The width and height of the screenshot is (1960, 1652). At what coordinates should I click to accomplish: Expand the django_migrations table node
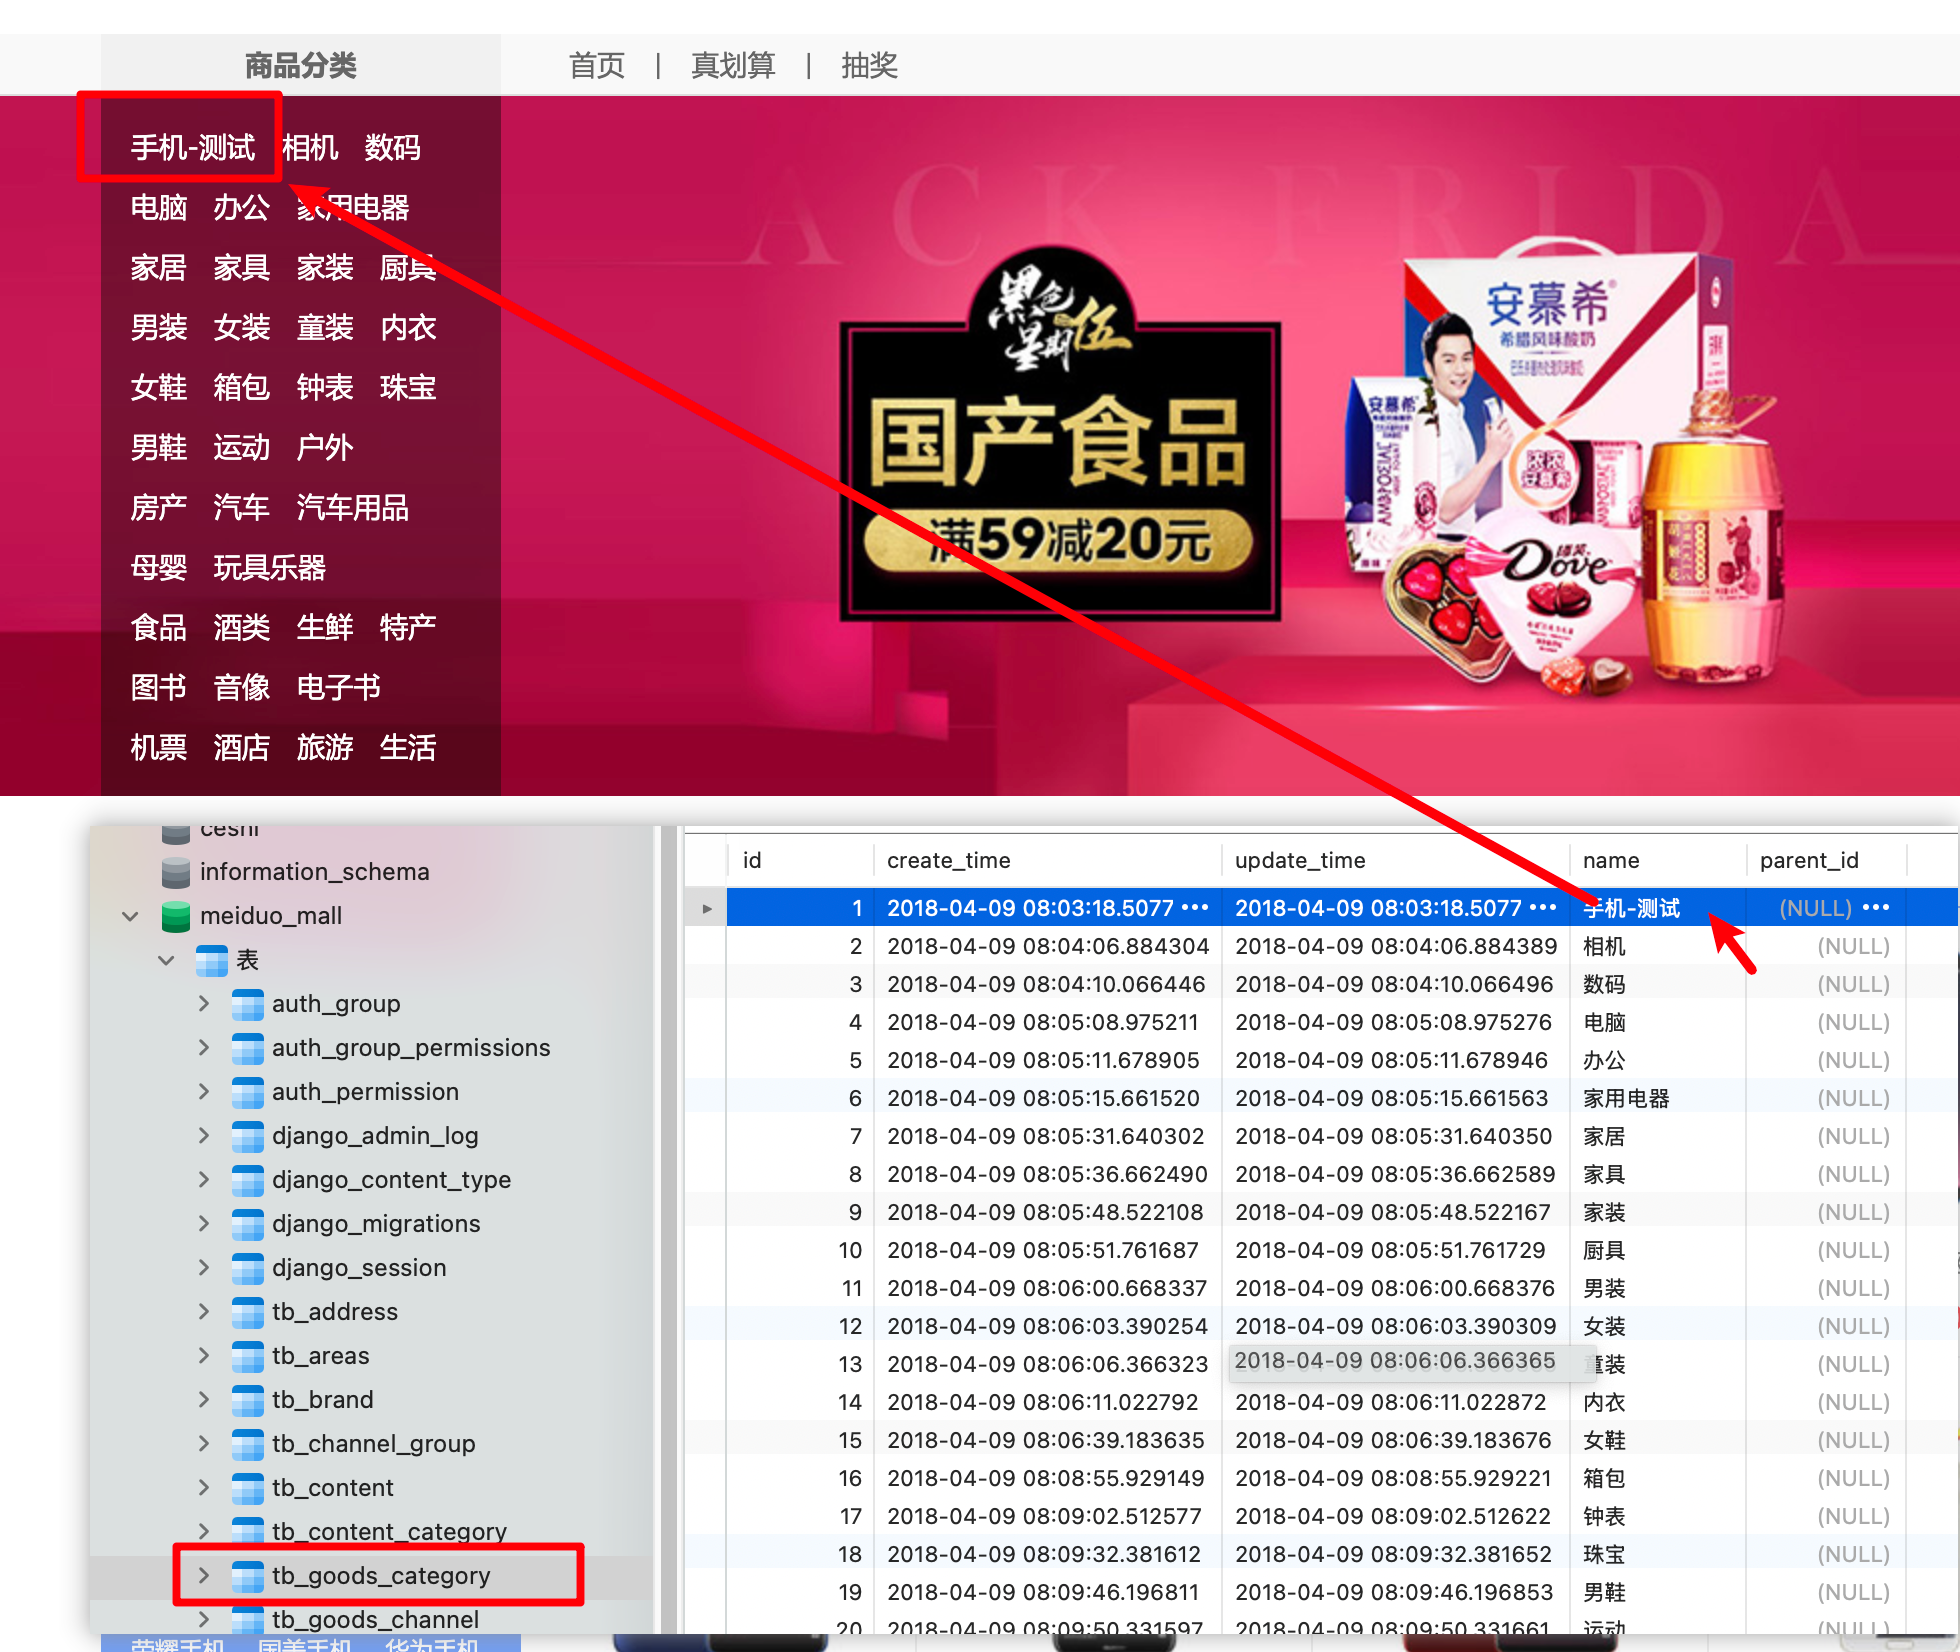(x=204, y=1224)
